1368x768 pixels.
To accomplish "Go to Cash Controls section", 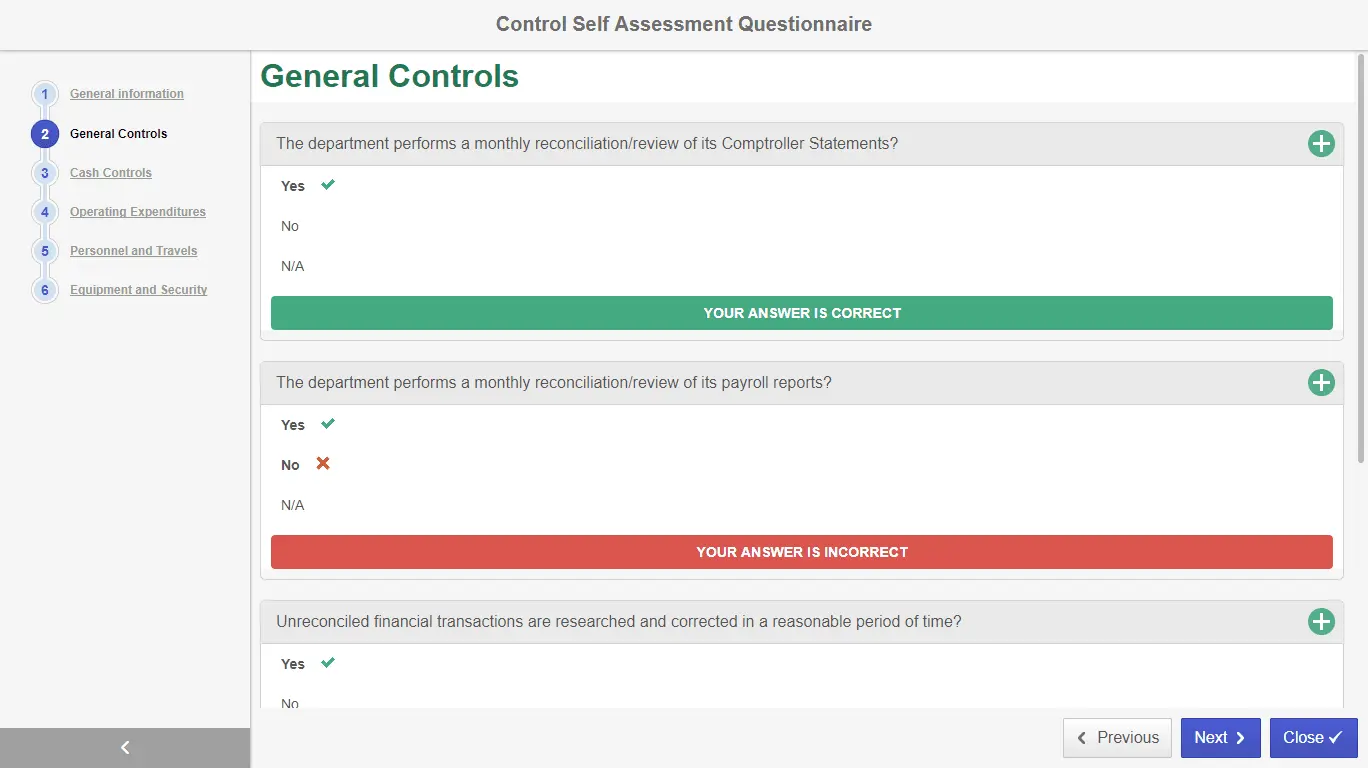I will click(x=111, y=173).
